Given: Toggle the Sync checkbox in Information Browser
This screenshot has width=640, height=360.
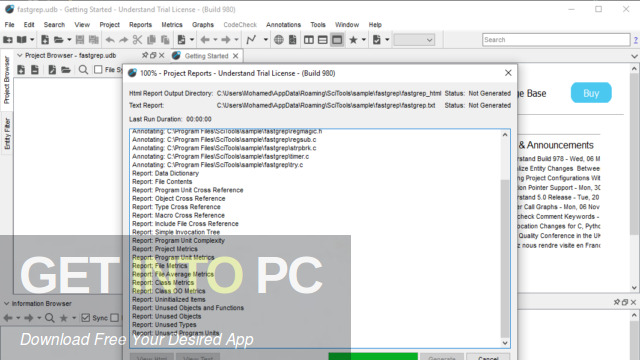Looking at the screenshot, I should coord(85,318).
